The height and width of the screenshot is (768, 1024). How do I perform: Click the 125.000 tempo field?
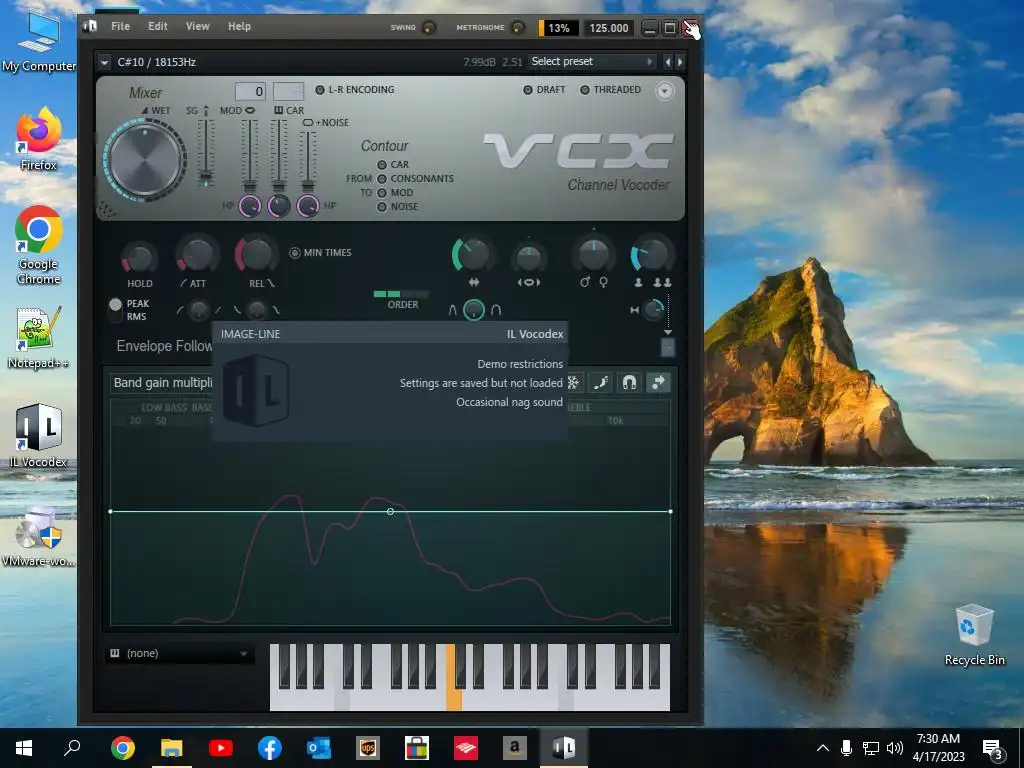click(x=609, y=28)
